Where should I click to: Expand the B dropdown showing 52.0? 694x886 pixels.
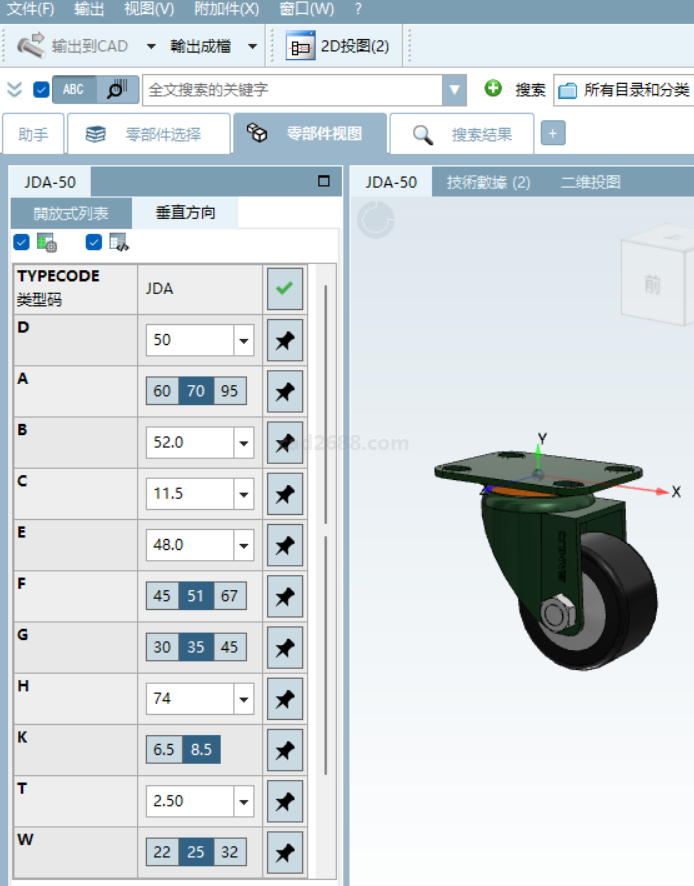click(x=243, y=442)
